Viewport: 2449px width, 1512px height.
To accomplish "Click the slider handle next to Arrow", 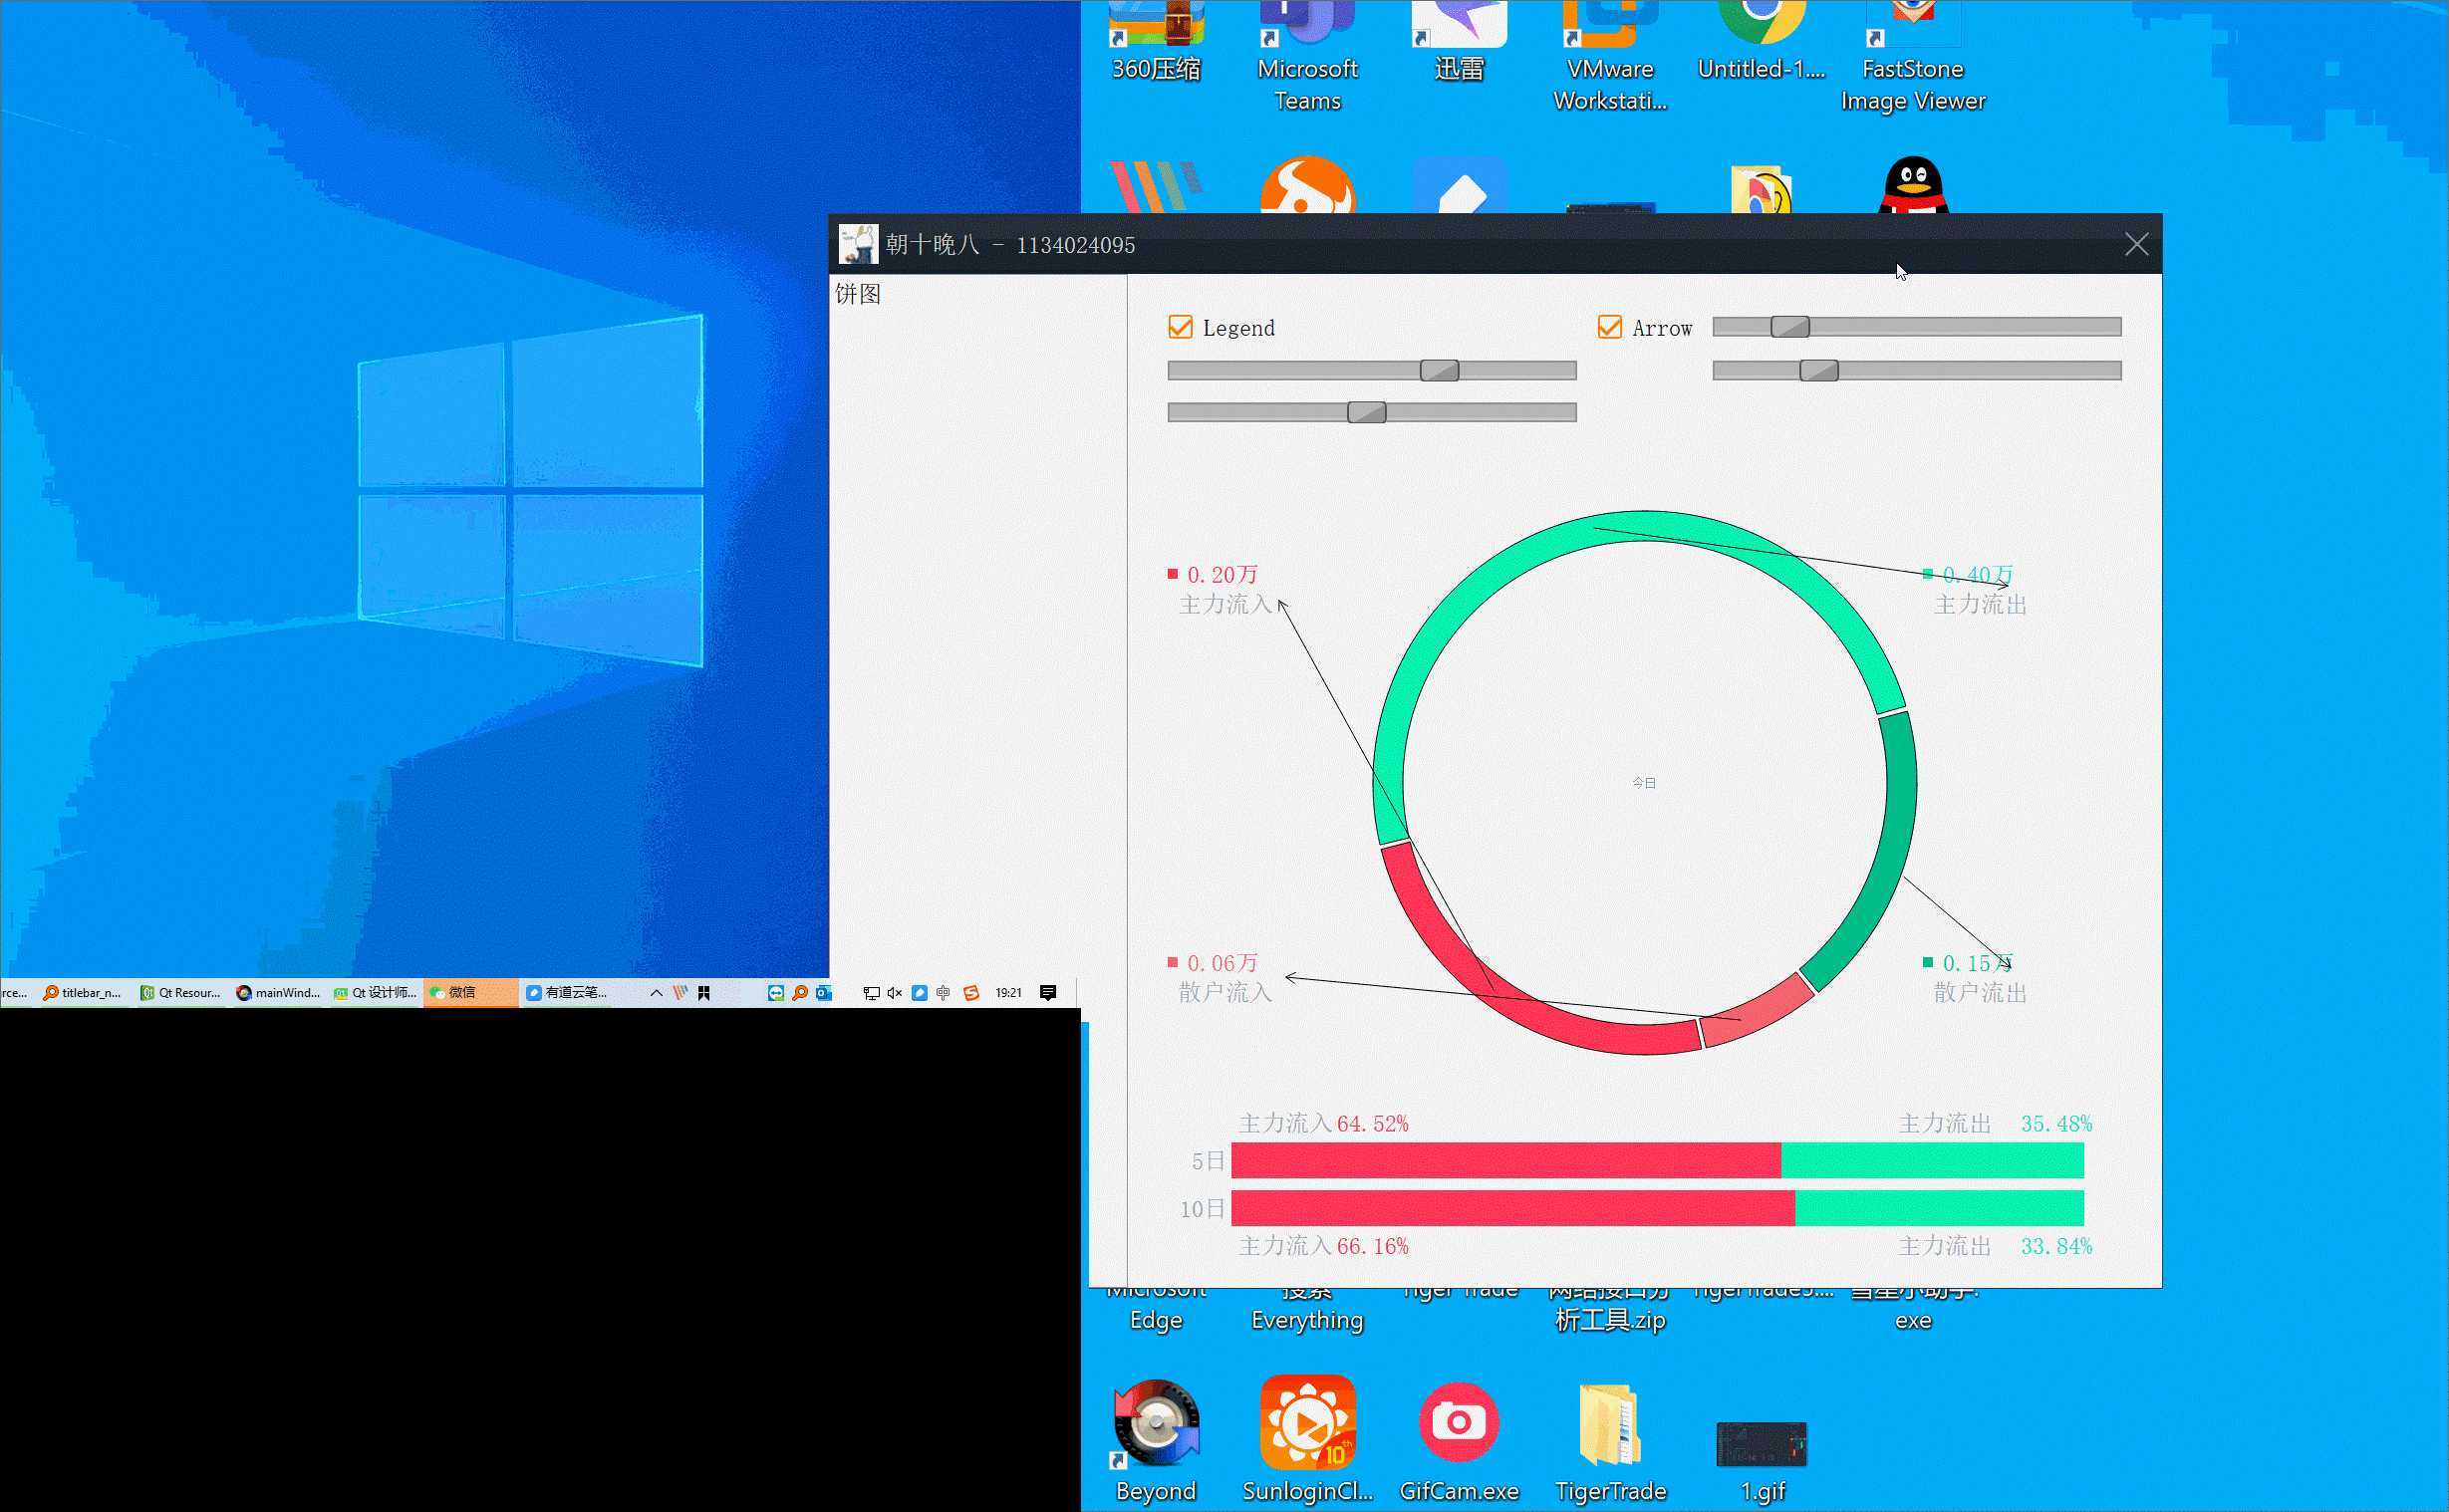I will click(x=1789, y=326).
